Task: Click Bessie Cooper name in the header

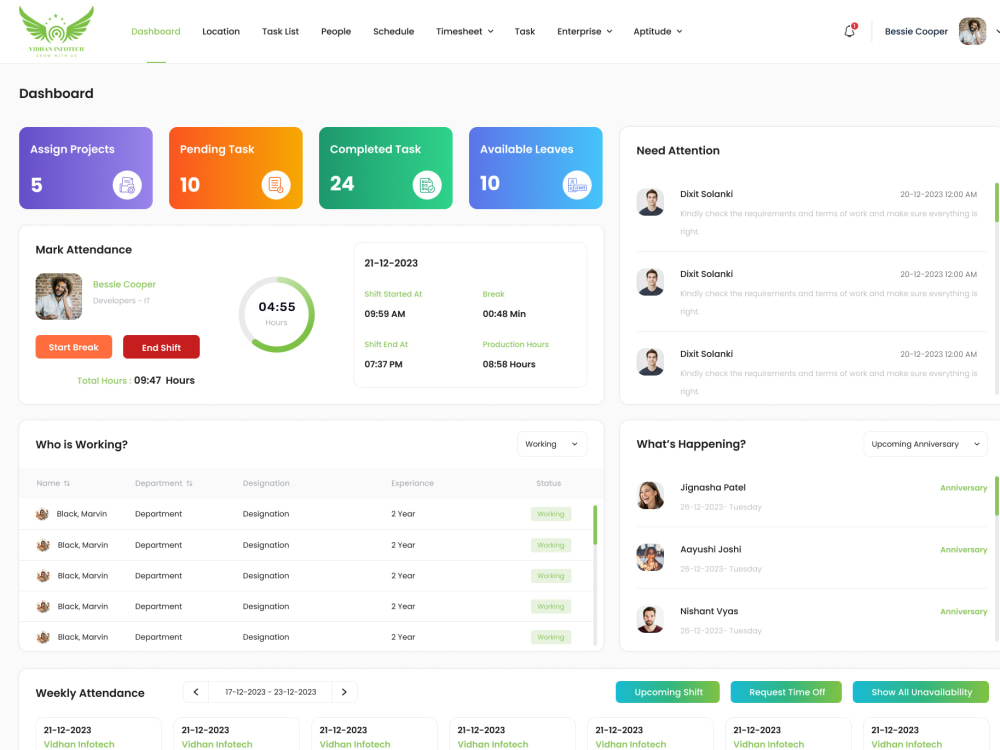Action: coord(916,31)
